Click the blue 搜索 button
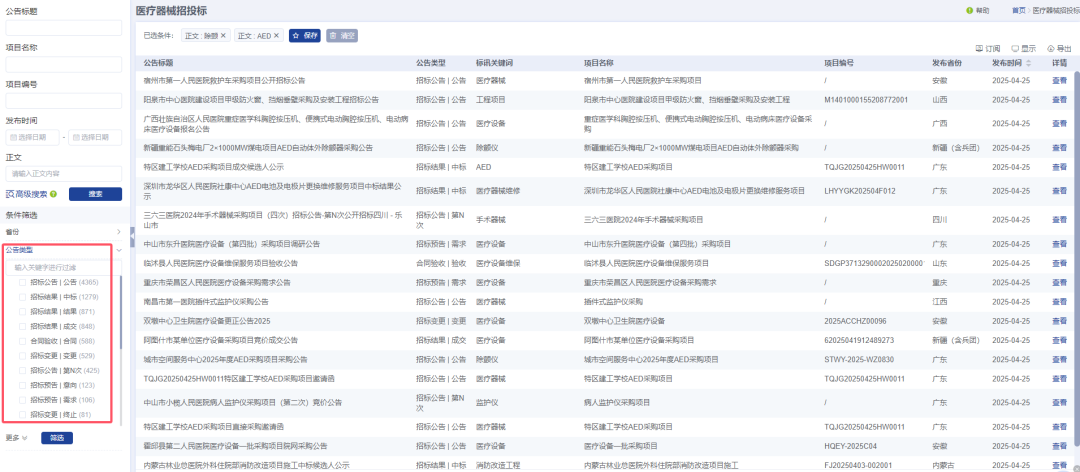The image size is (1080, 472). click(x=95, y=194)
